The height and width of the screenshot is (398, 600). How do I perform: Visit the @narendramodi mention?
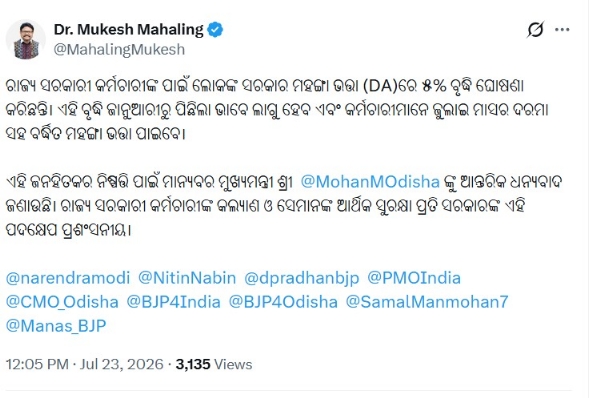[x=68, y=278]
